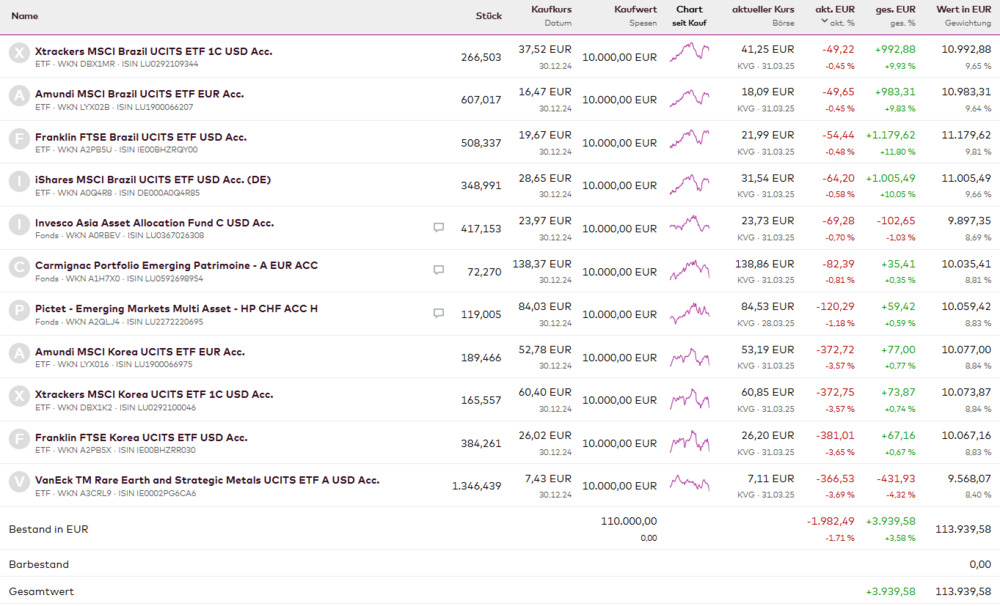Open the comment icon on Carmignac Portfolio row
Image resolution: width=1000 pixels, height=606 pixels.
coord(438,270)
